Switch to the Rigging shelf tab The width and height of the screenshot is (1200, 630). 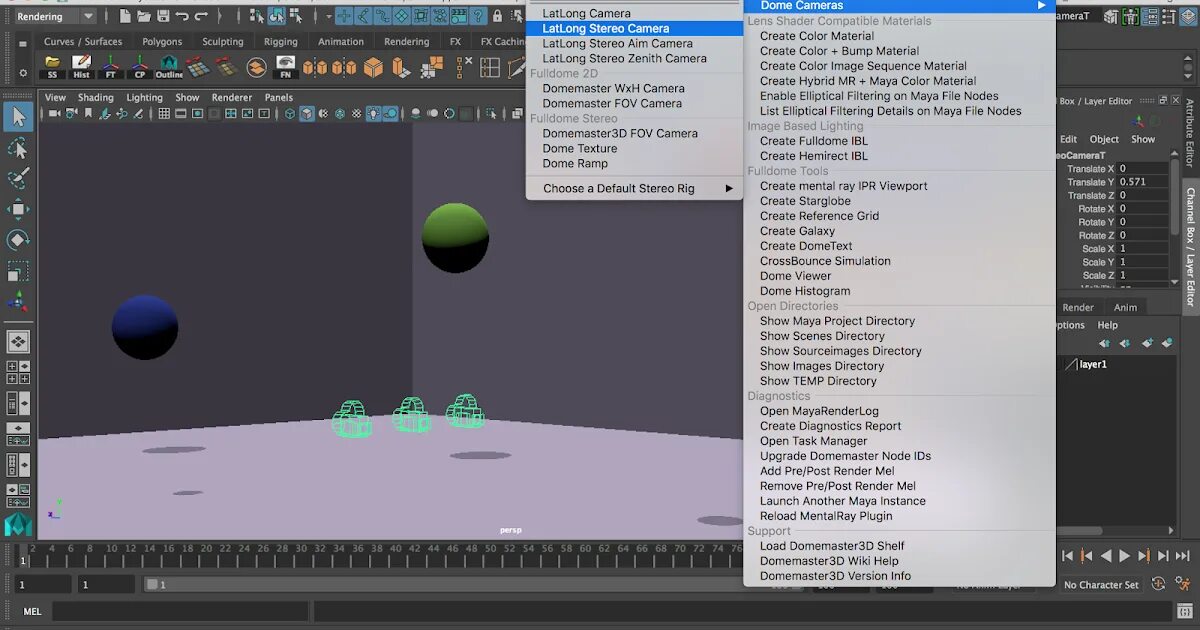(x=281, y=42)
